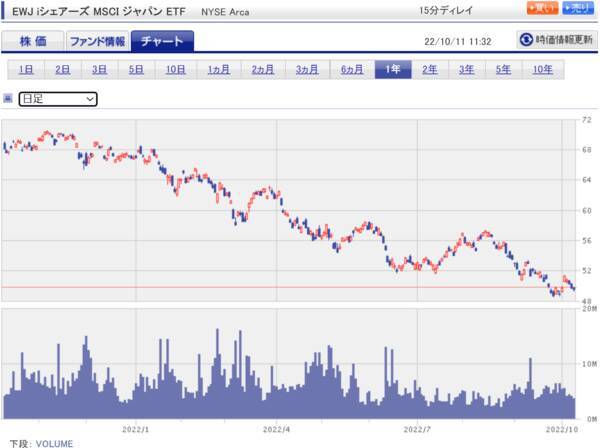The height and width of the screenshot is (448, 600).
Task: Show the 5日 chart range
Action: [136, 70]
